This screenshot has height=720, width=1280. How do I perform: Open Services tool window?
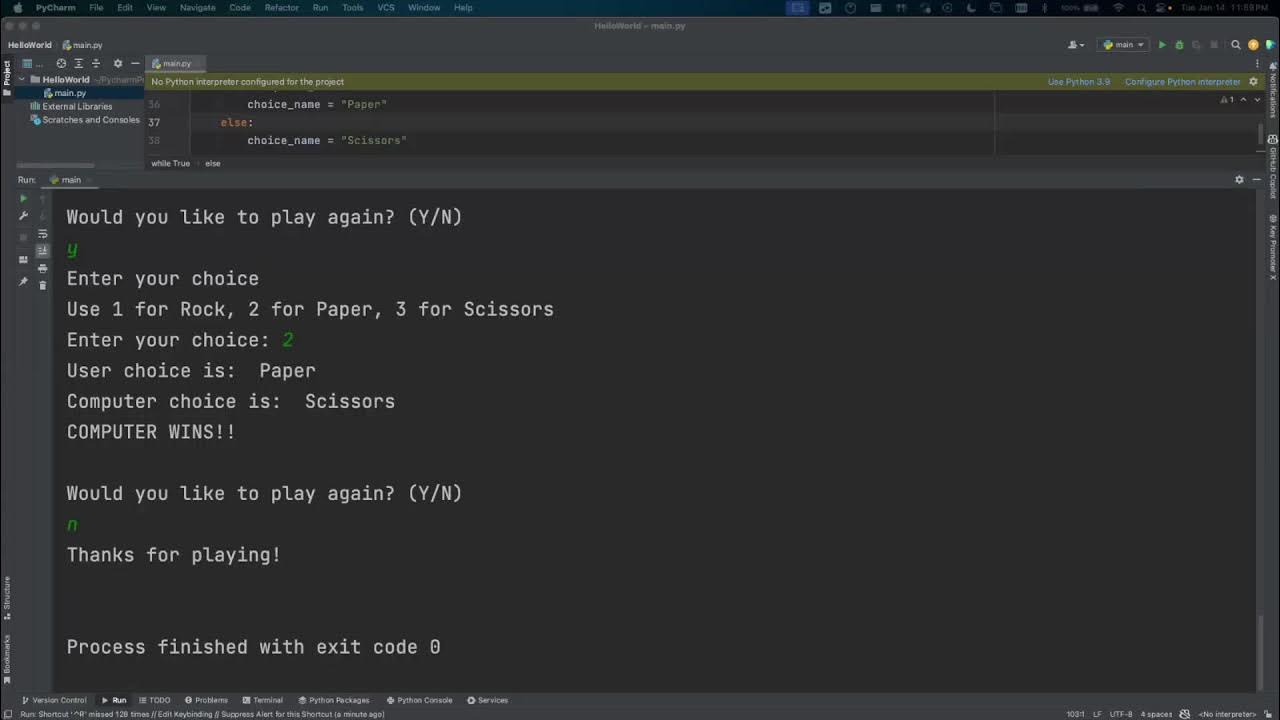[x=487, y=700]
